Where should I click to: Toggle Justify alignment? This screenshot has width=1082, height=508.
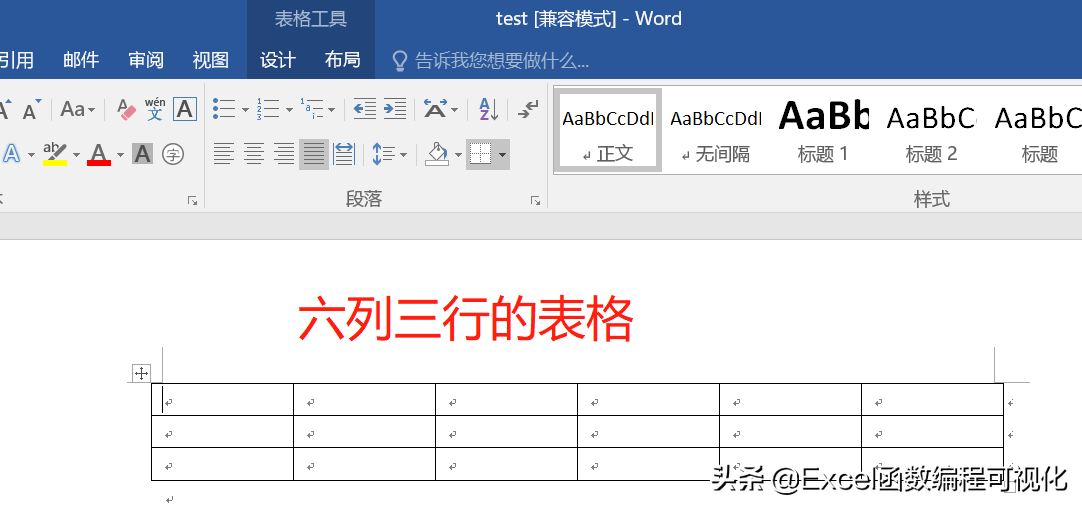click(314, 153)
